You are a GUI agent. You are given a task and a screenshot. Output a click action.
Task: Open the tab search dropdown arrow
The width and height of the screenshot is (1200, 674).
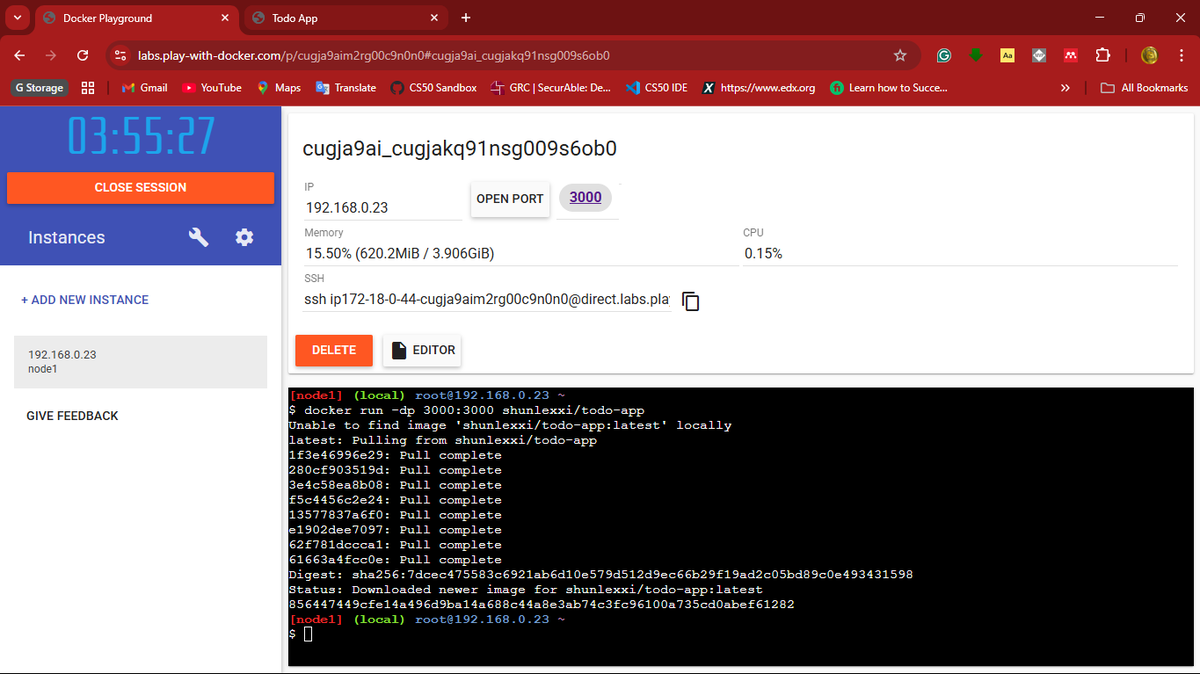click(17, 18)
